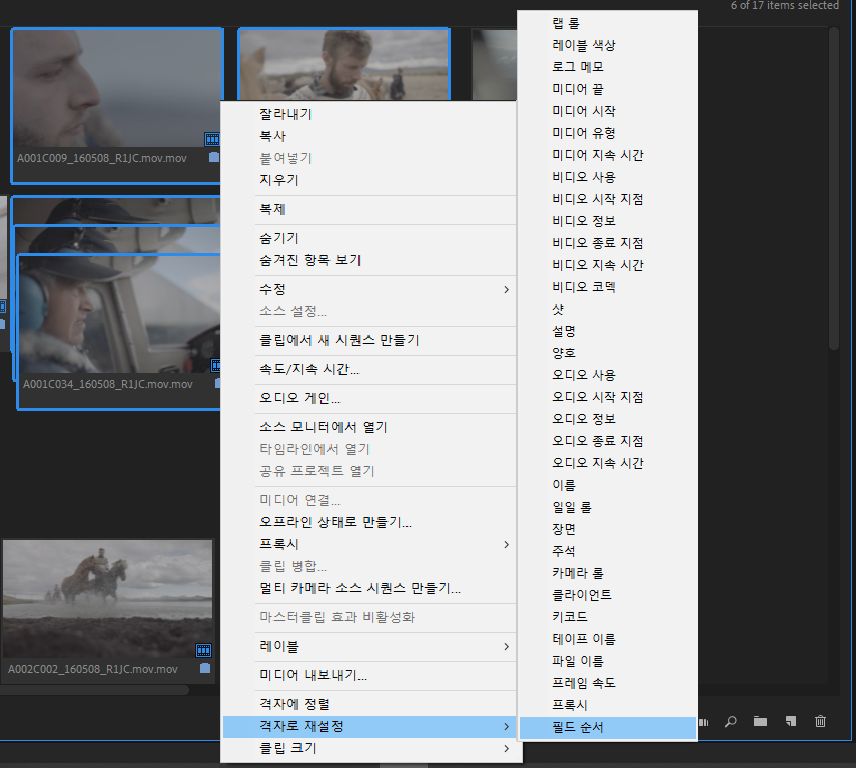This screenshot has height=768, width=856.
Task: Click the New Item icon
Action: (x=791, y=722)
